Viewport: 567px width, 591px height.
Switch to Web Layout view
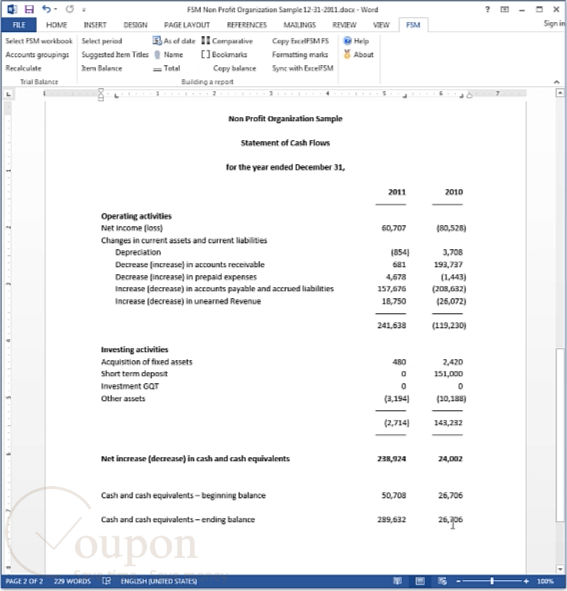click(x=442, y=581)
